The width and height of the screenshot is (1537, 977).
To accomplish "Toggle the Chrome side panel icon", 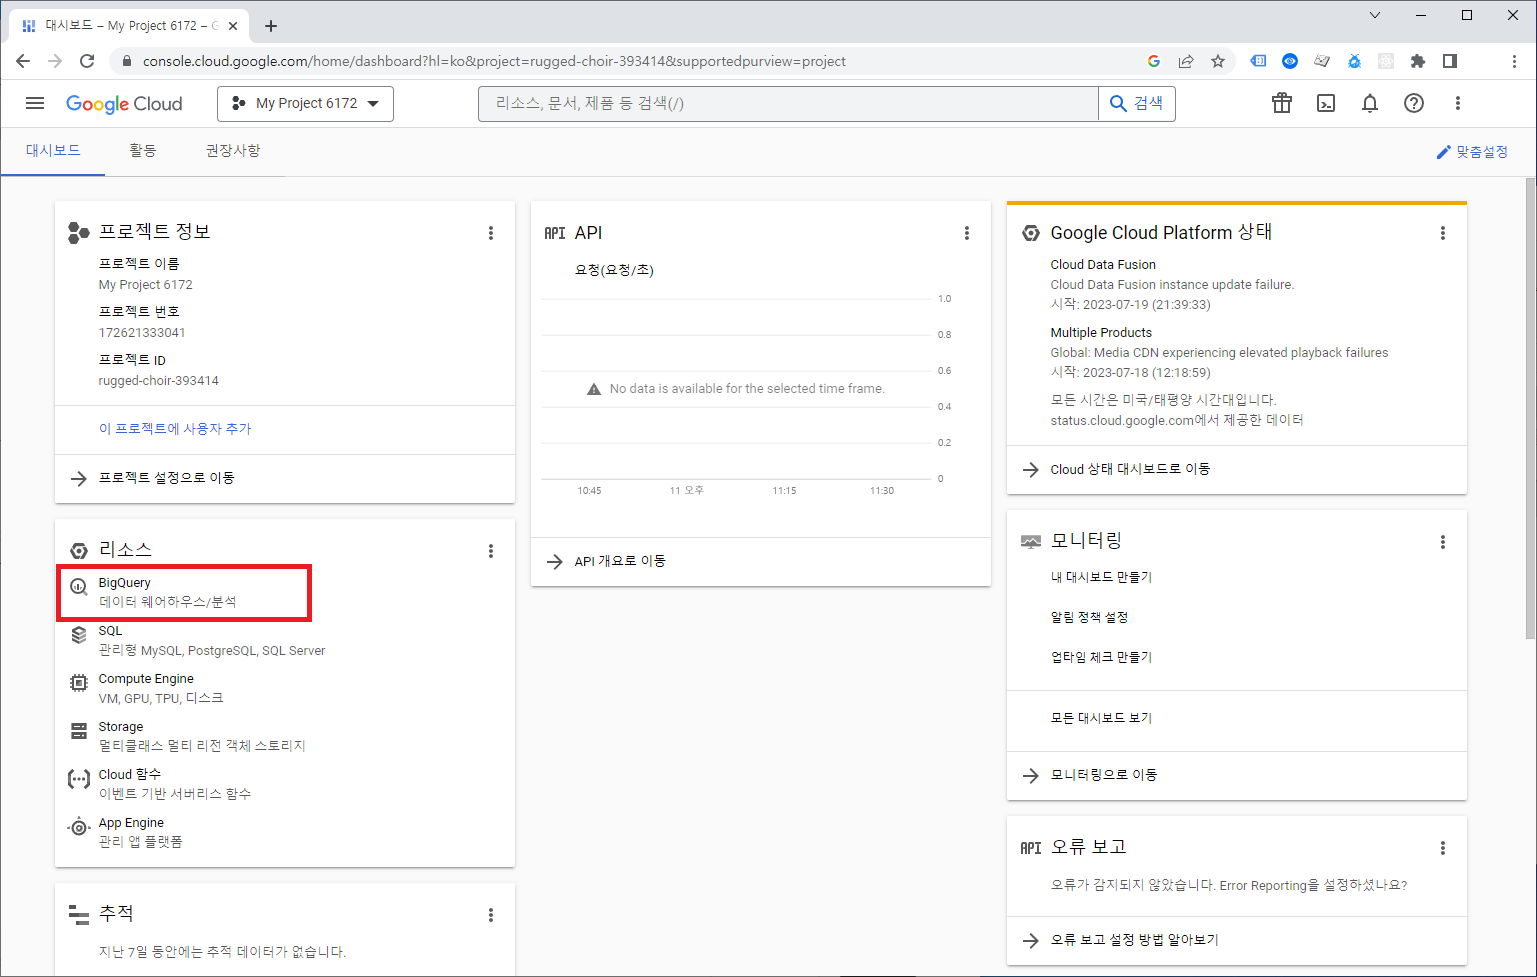I will (1450, 61).
